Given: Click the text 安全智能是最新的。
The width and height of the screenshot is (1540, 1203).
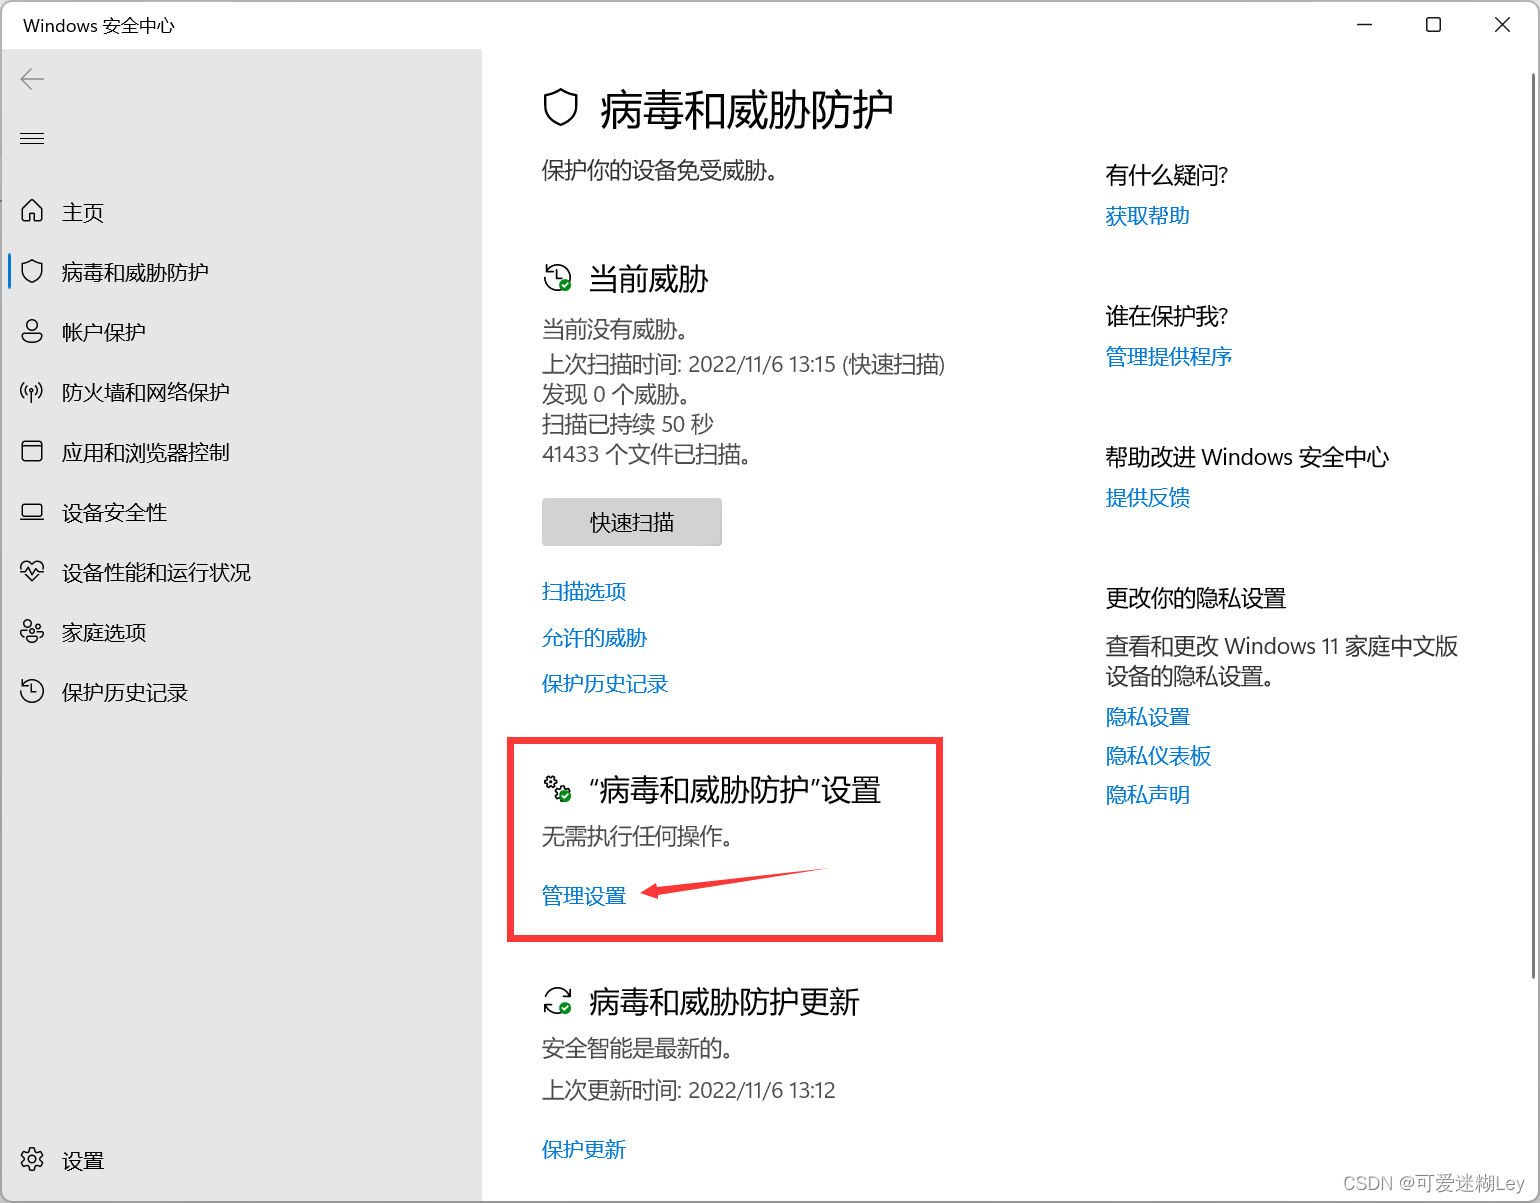Looking at the screenshot, I should pos(638,1048).
